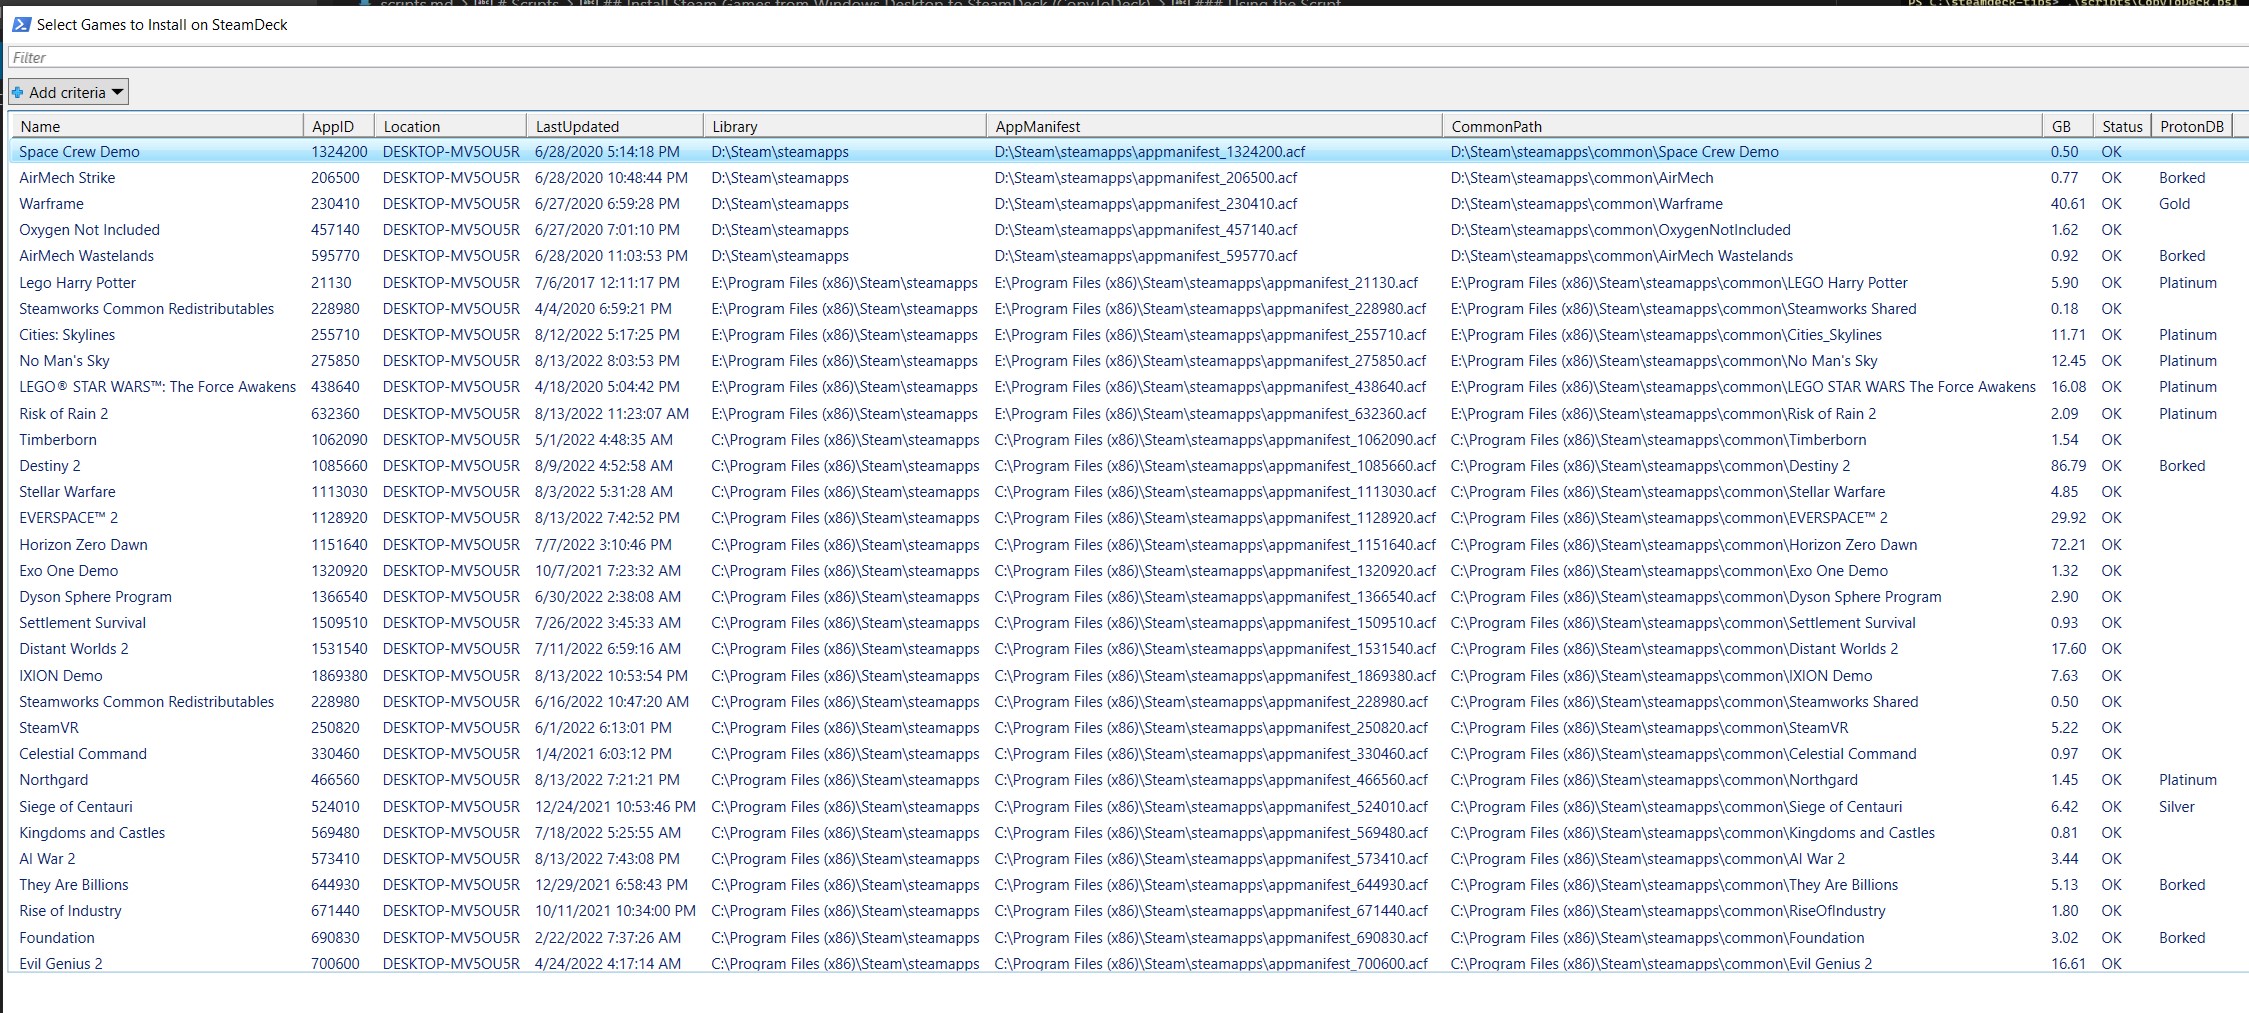Select the Evil Genius 2 row
2249x1013 pixels.
tap(1128, 963)
